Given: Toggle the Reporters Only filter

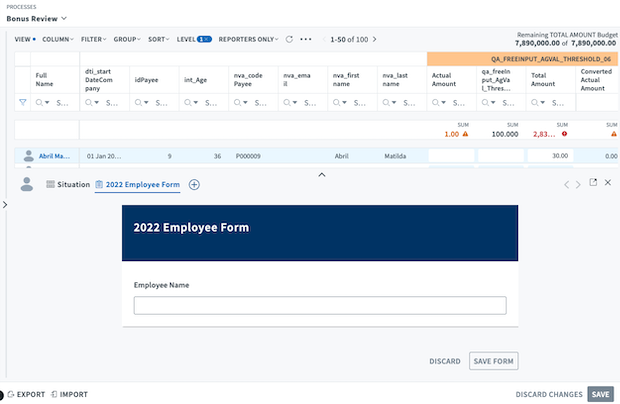Looking at the screenshot, I should coord(248,39).
